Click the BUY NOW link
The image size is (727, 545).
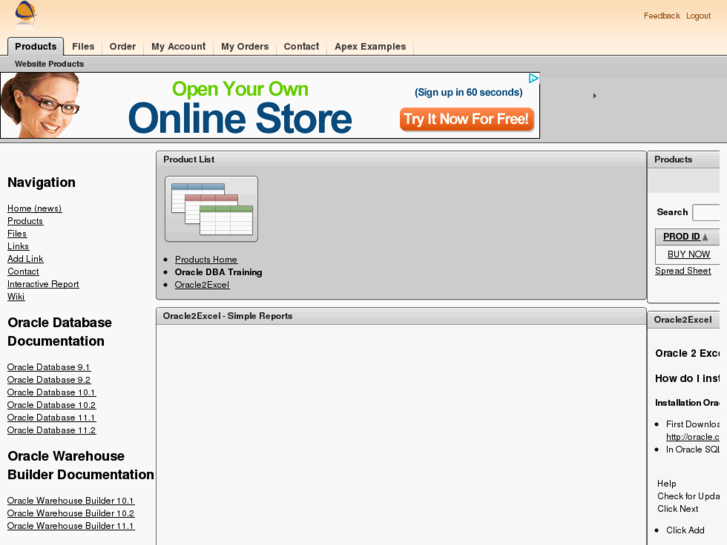[689, 254]
